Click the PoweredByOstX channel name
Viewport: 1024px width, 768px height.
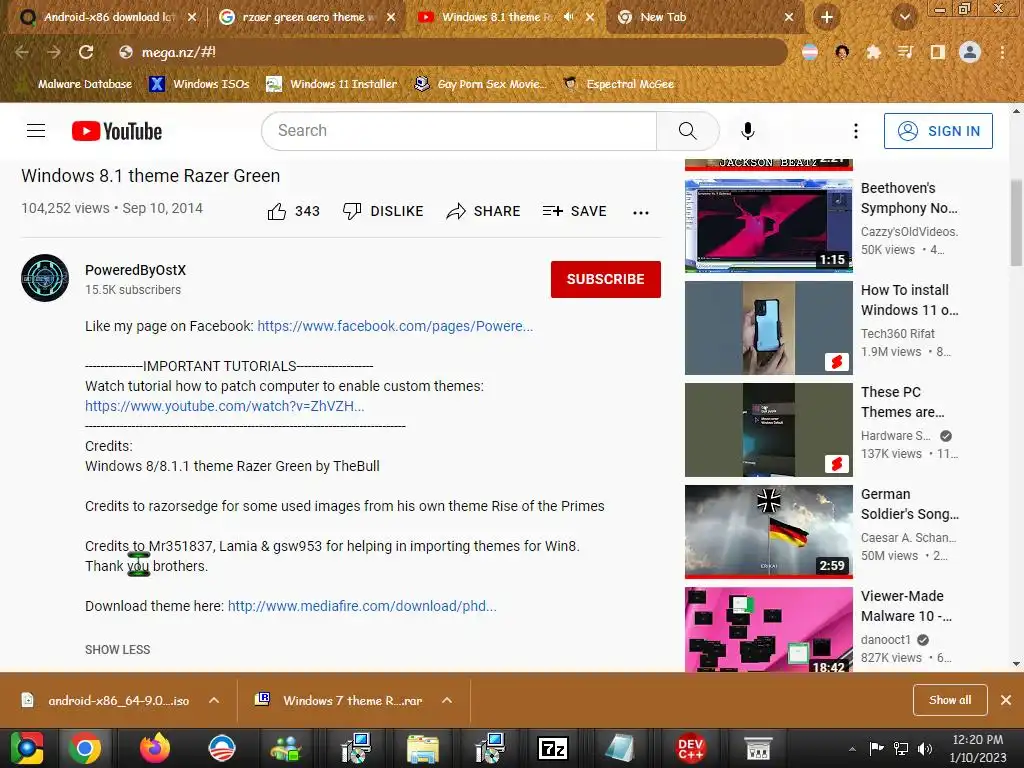coord(135,270)
